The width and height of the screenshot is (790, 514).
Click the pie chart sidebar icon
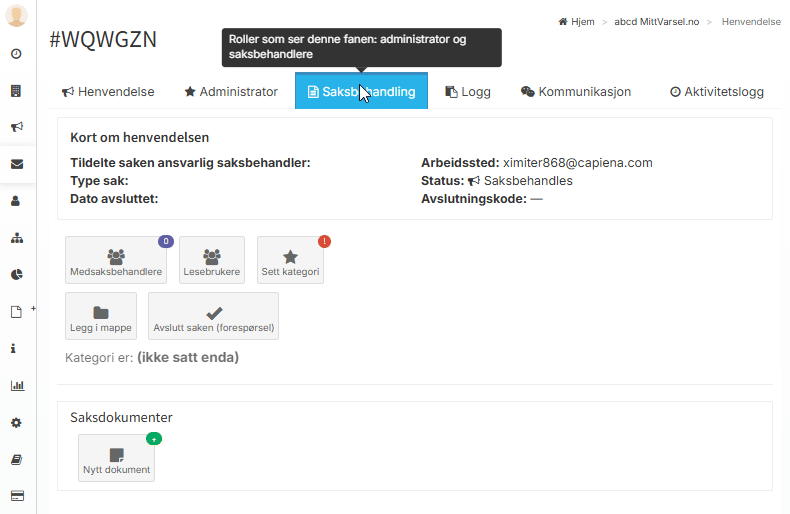tap(16, 275)
